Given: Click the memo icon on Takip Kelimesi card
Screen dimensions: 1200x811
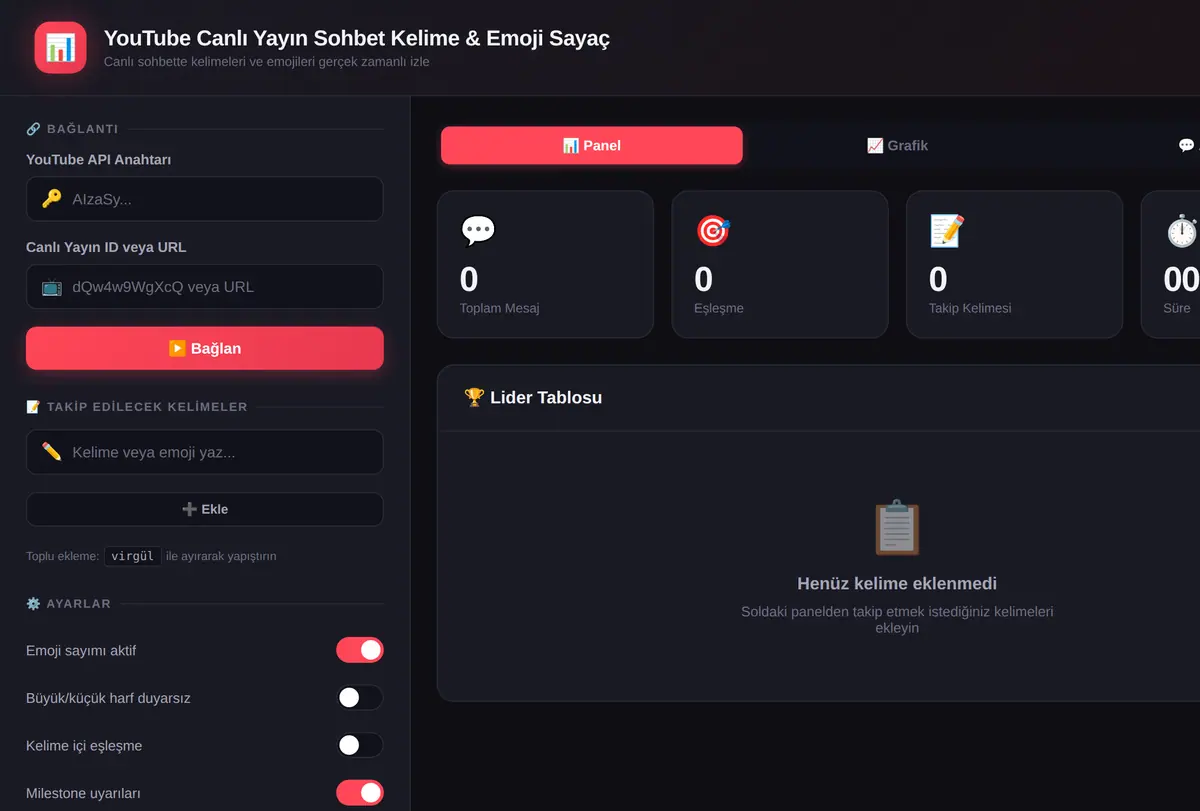Looking at the screenshot, I should coord(946,231).
